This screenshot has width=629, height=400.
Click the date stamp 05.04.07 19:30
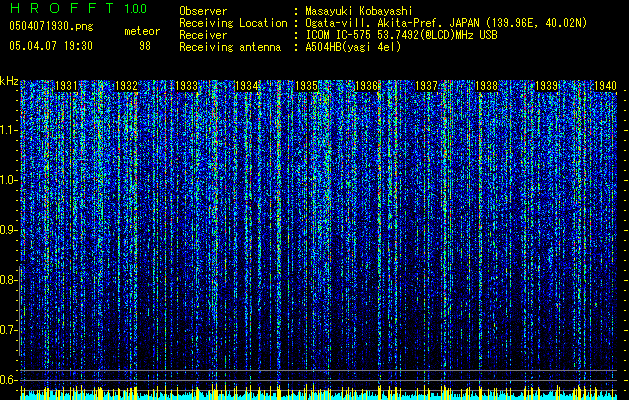[51, 46]
